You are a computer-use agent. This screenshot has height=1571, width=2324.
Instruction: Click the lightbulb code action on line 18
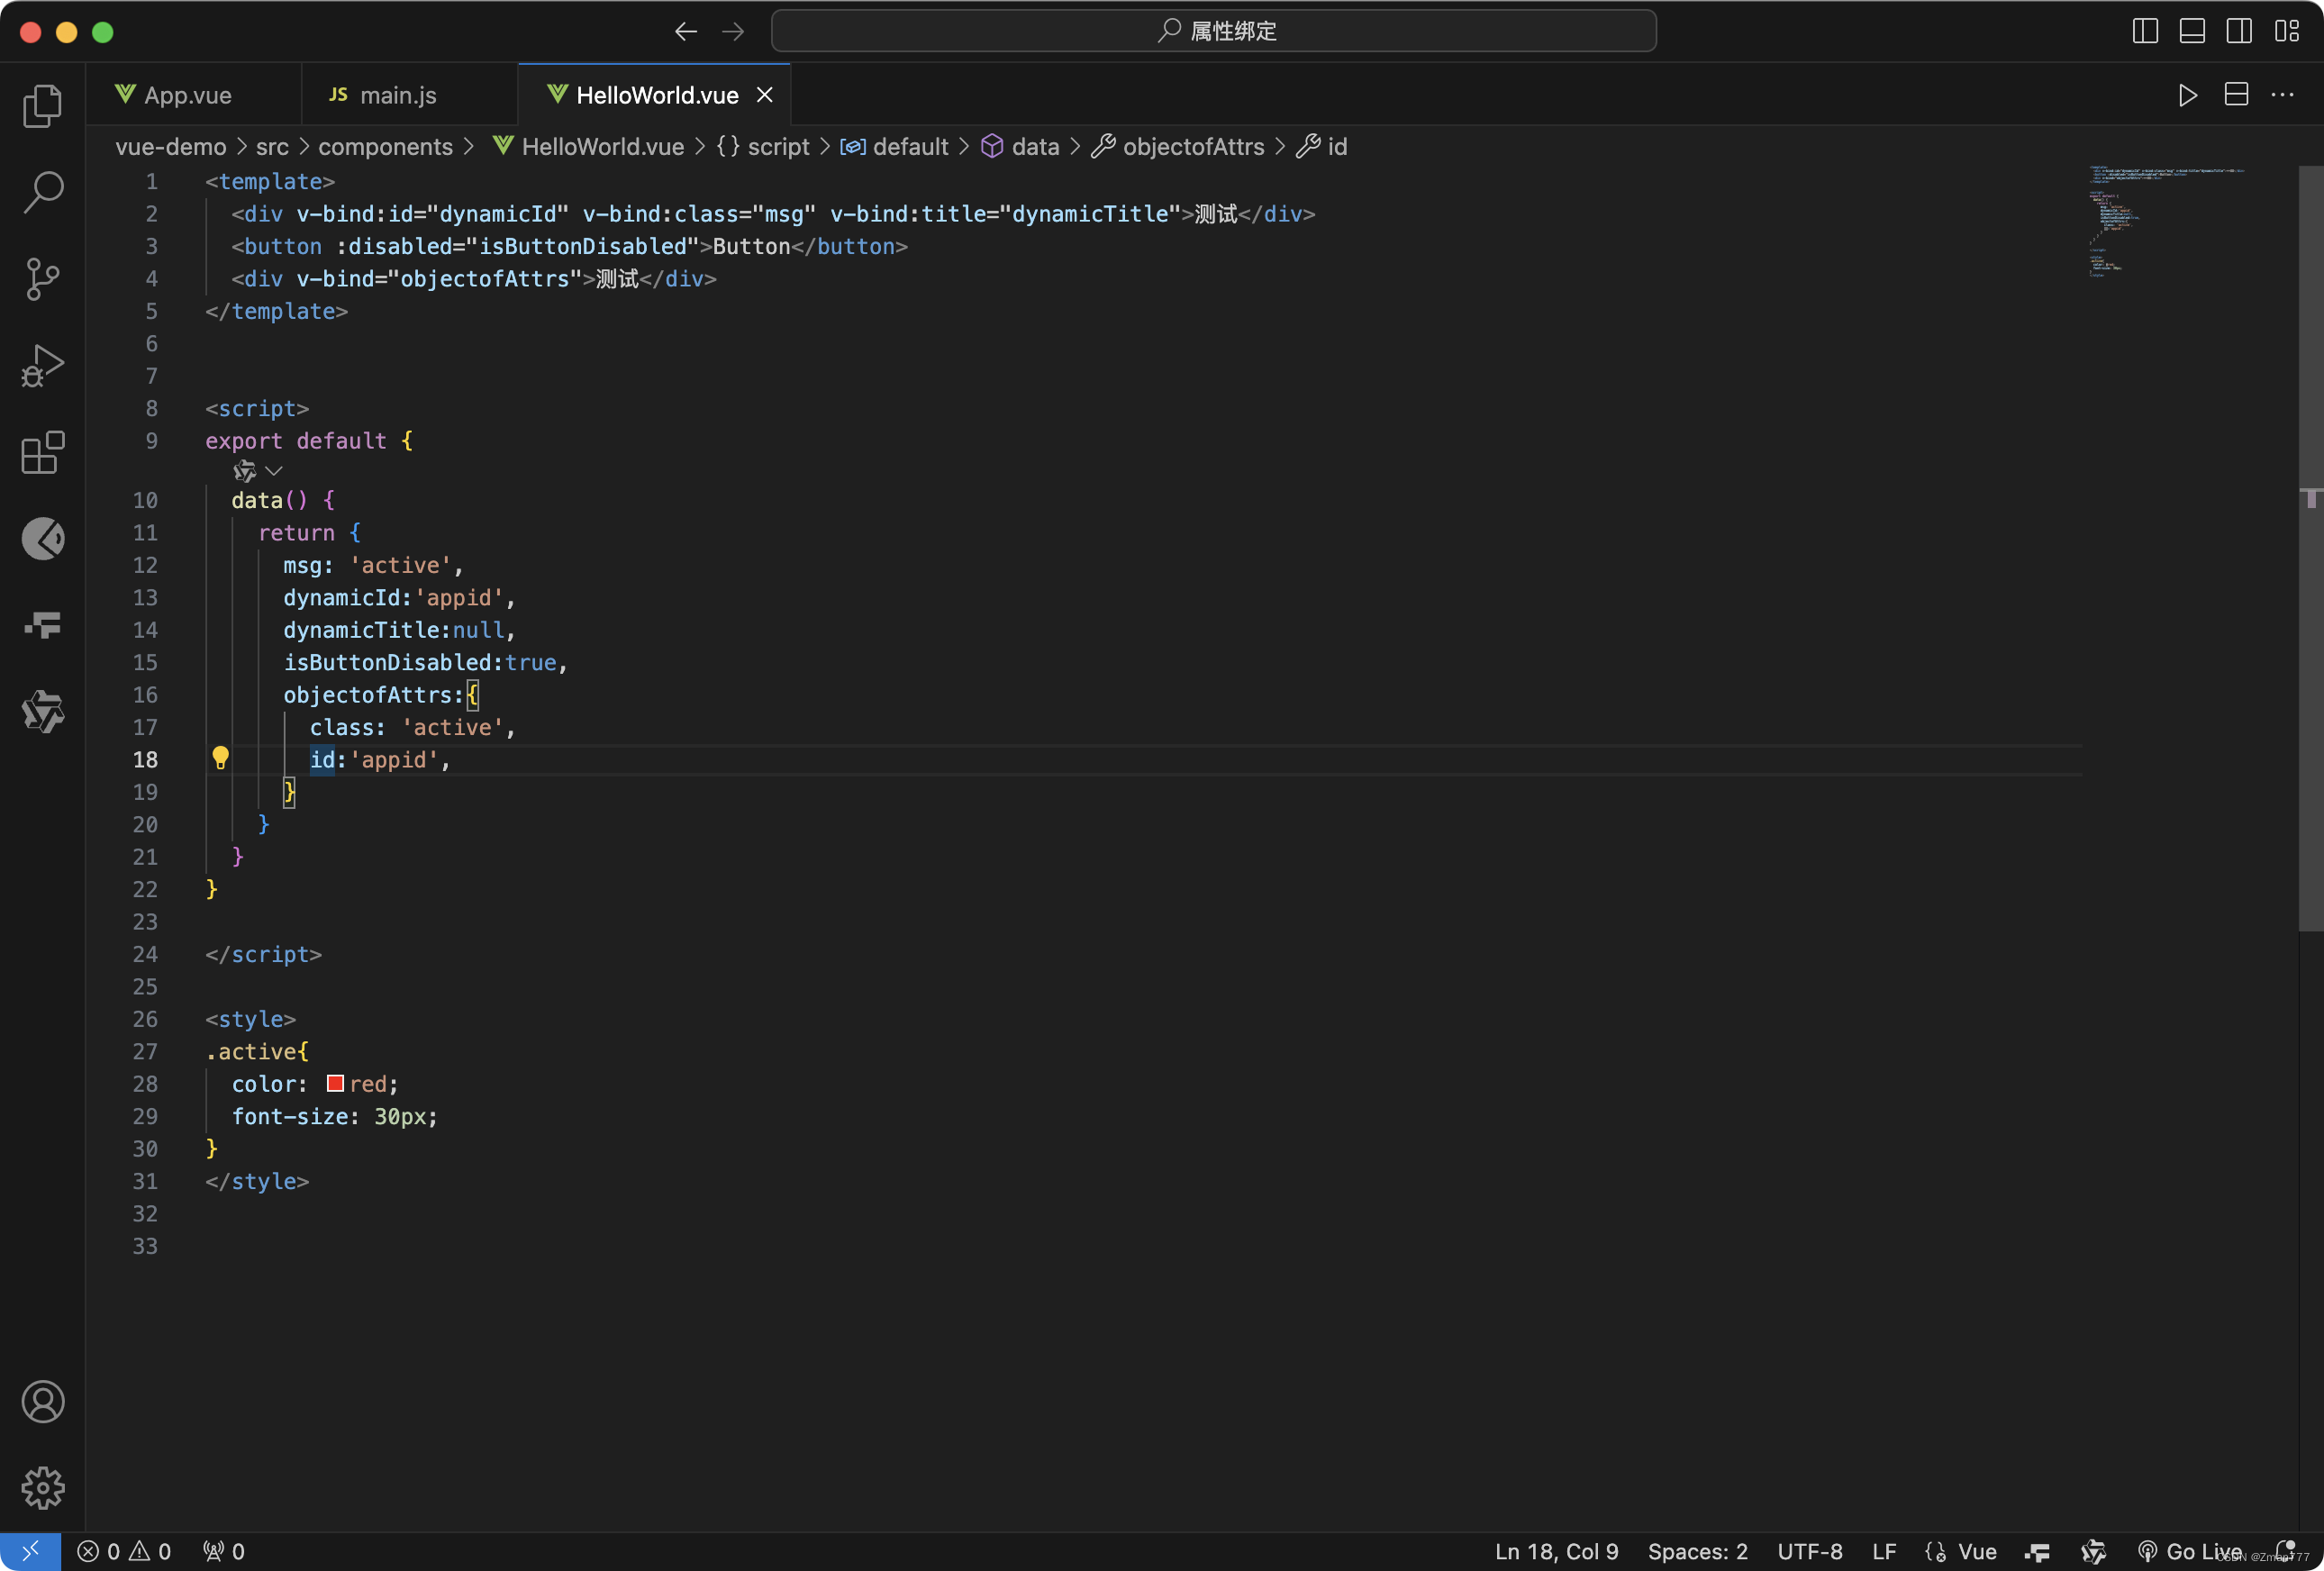[x=220, y=758]
